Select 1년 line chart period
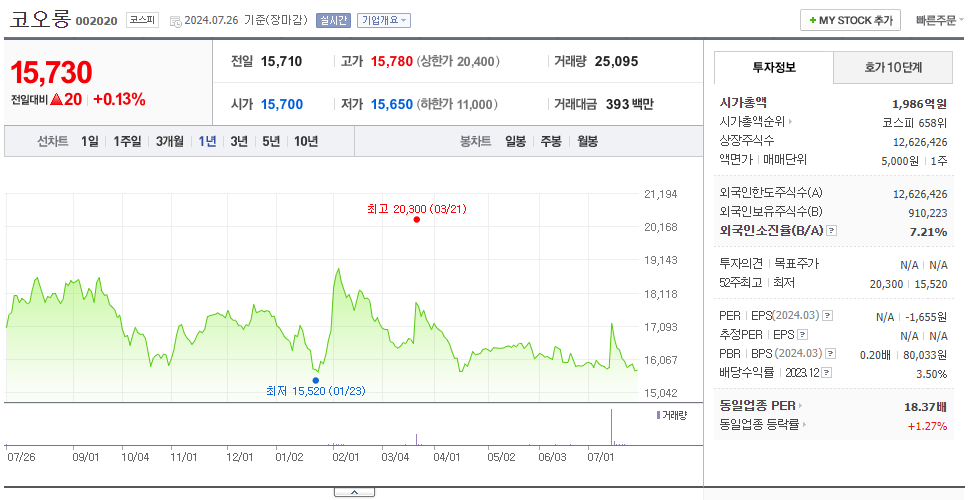The height and width of the screenshot is (500, 968). pos(207,141)
